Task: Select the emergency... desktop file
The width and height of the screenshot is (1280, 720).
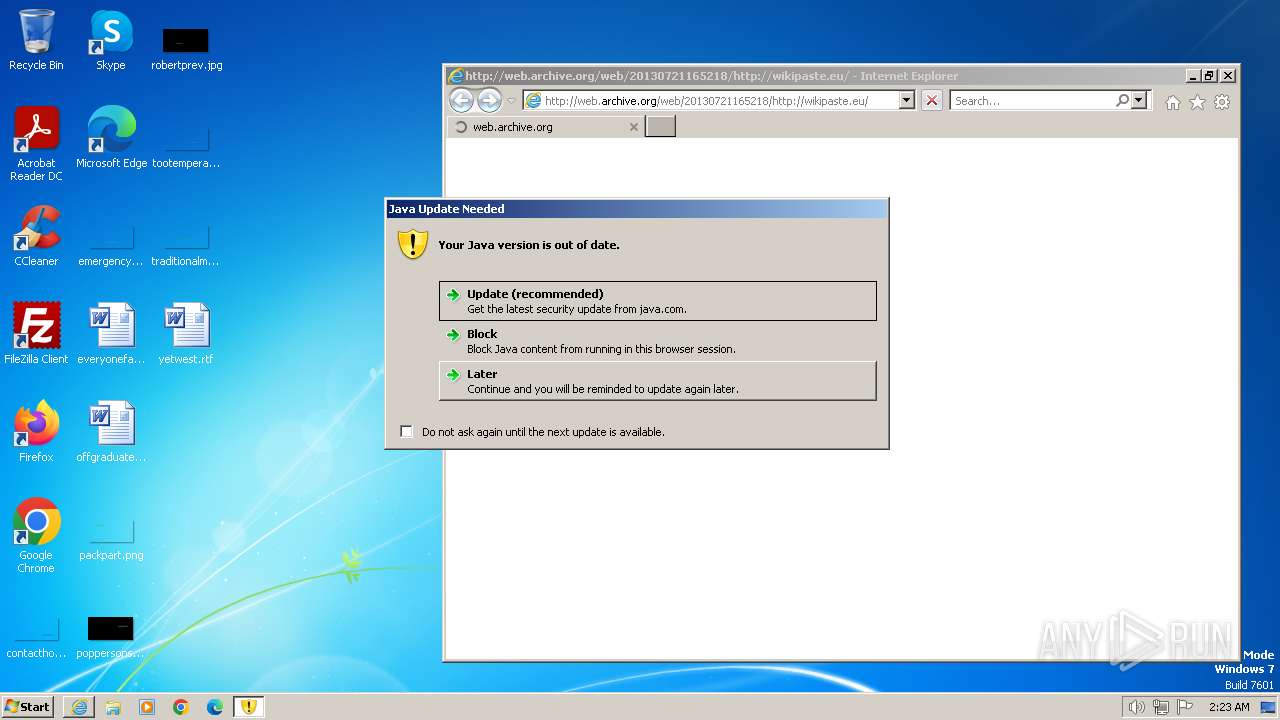Action: point(111,244)
